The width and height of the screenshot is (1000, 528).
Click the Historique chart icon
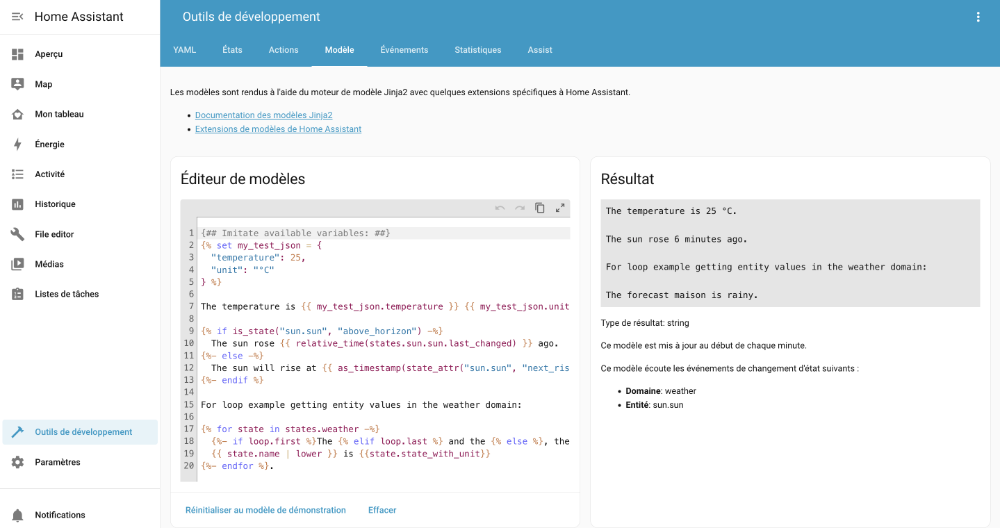tap(17, 204)
